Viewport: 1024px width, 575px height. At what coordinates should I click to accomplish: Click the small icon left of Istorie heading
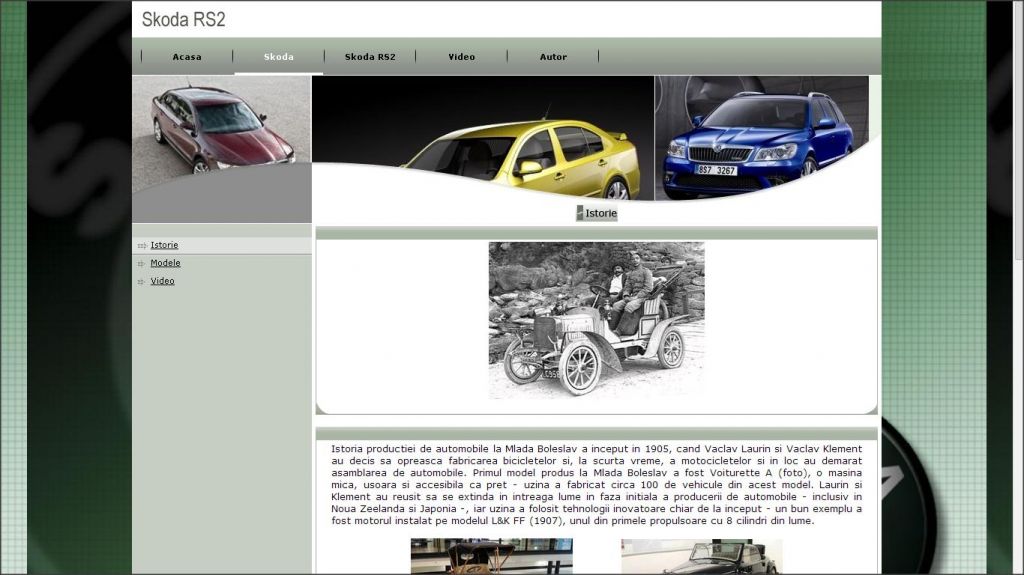point(580,213)
